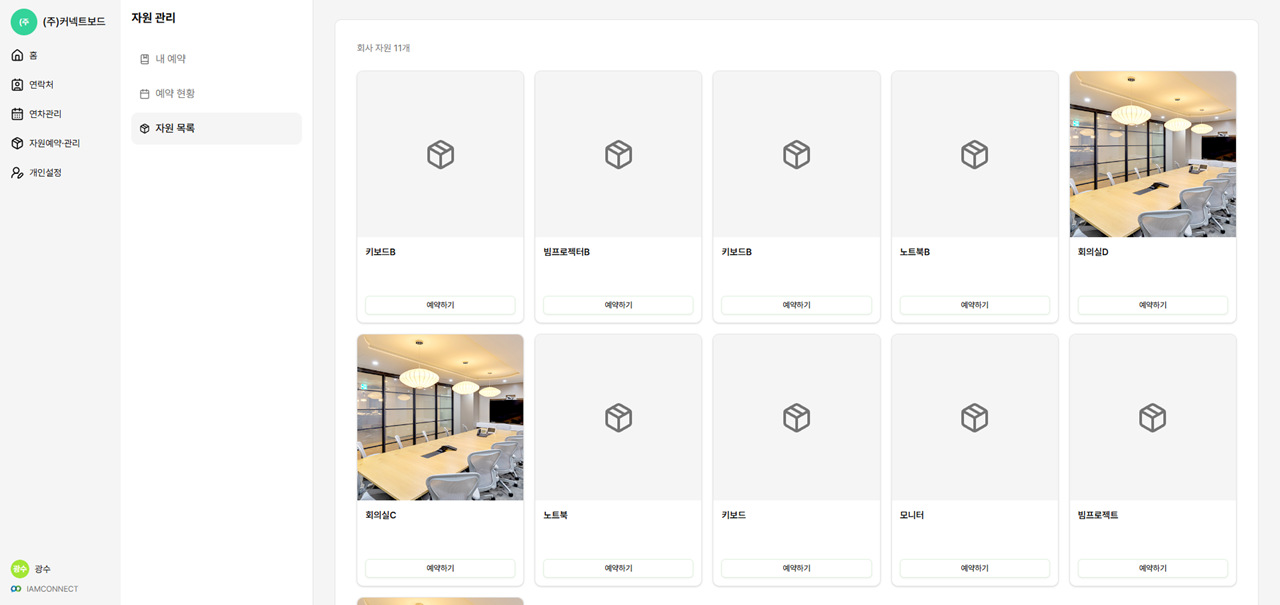The width and height of the screenshot is (1280, 605).
Task: Click the 자원예약·관리 cube icon in sidebar
Action: click(x=17, y=143)
